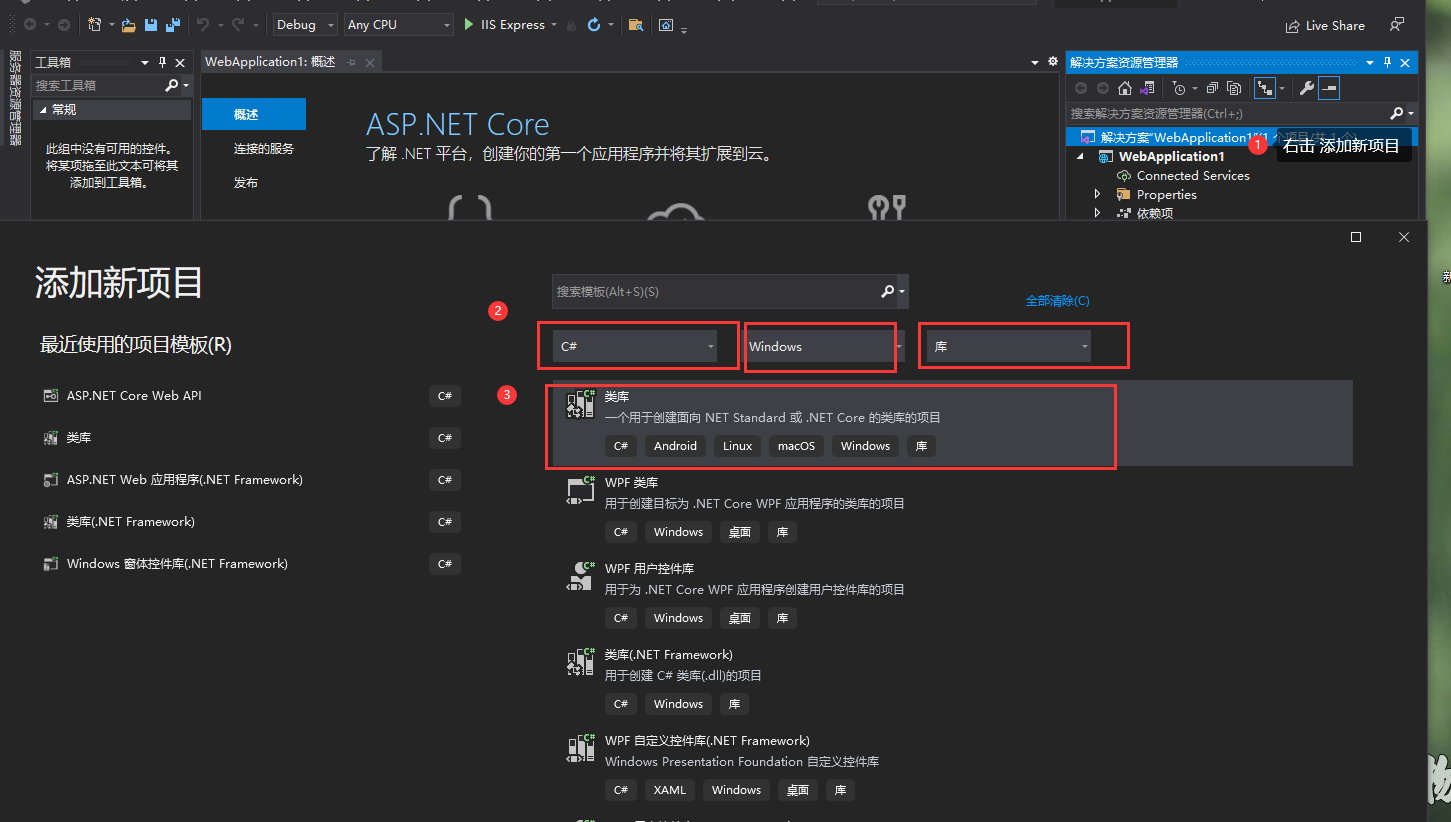Click the feedback icon next to Live Share
Image resolution: width=1451 pixels, height=822 pixels.
tap(1396, 25)
